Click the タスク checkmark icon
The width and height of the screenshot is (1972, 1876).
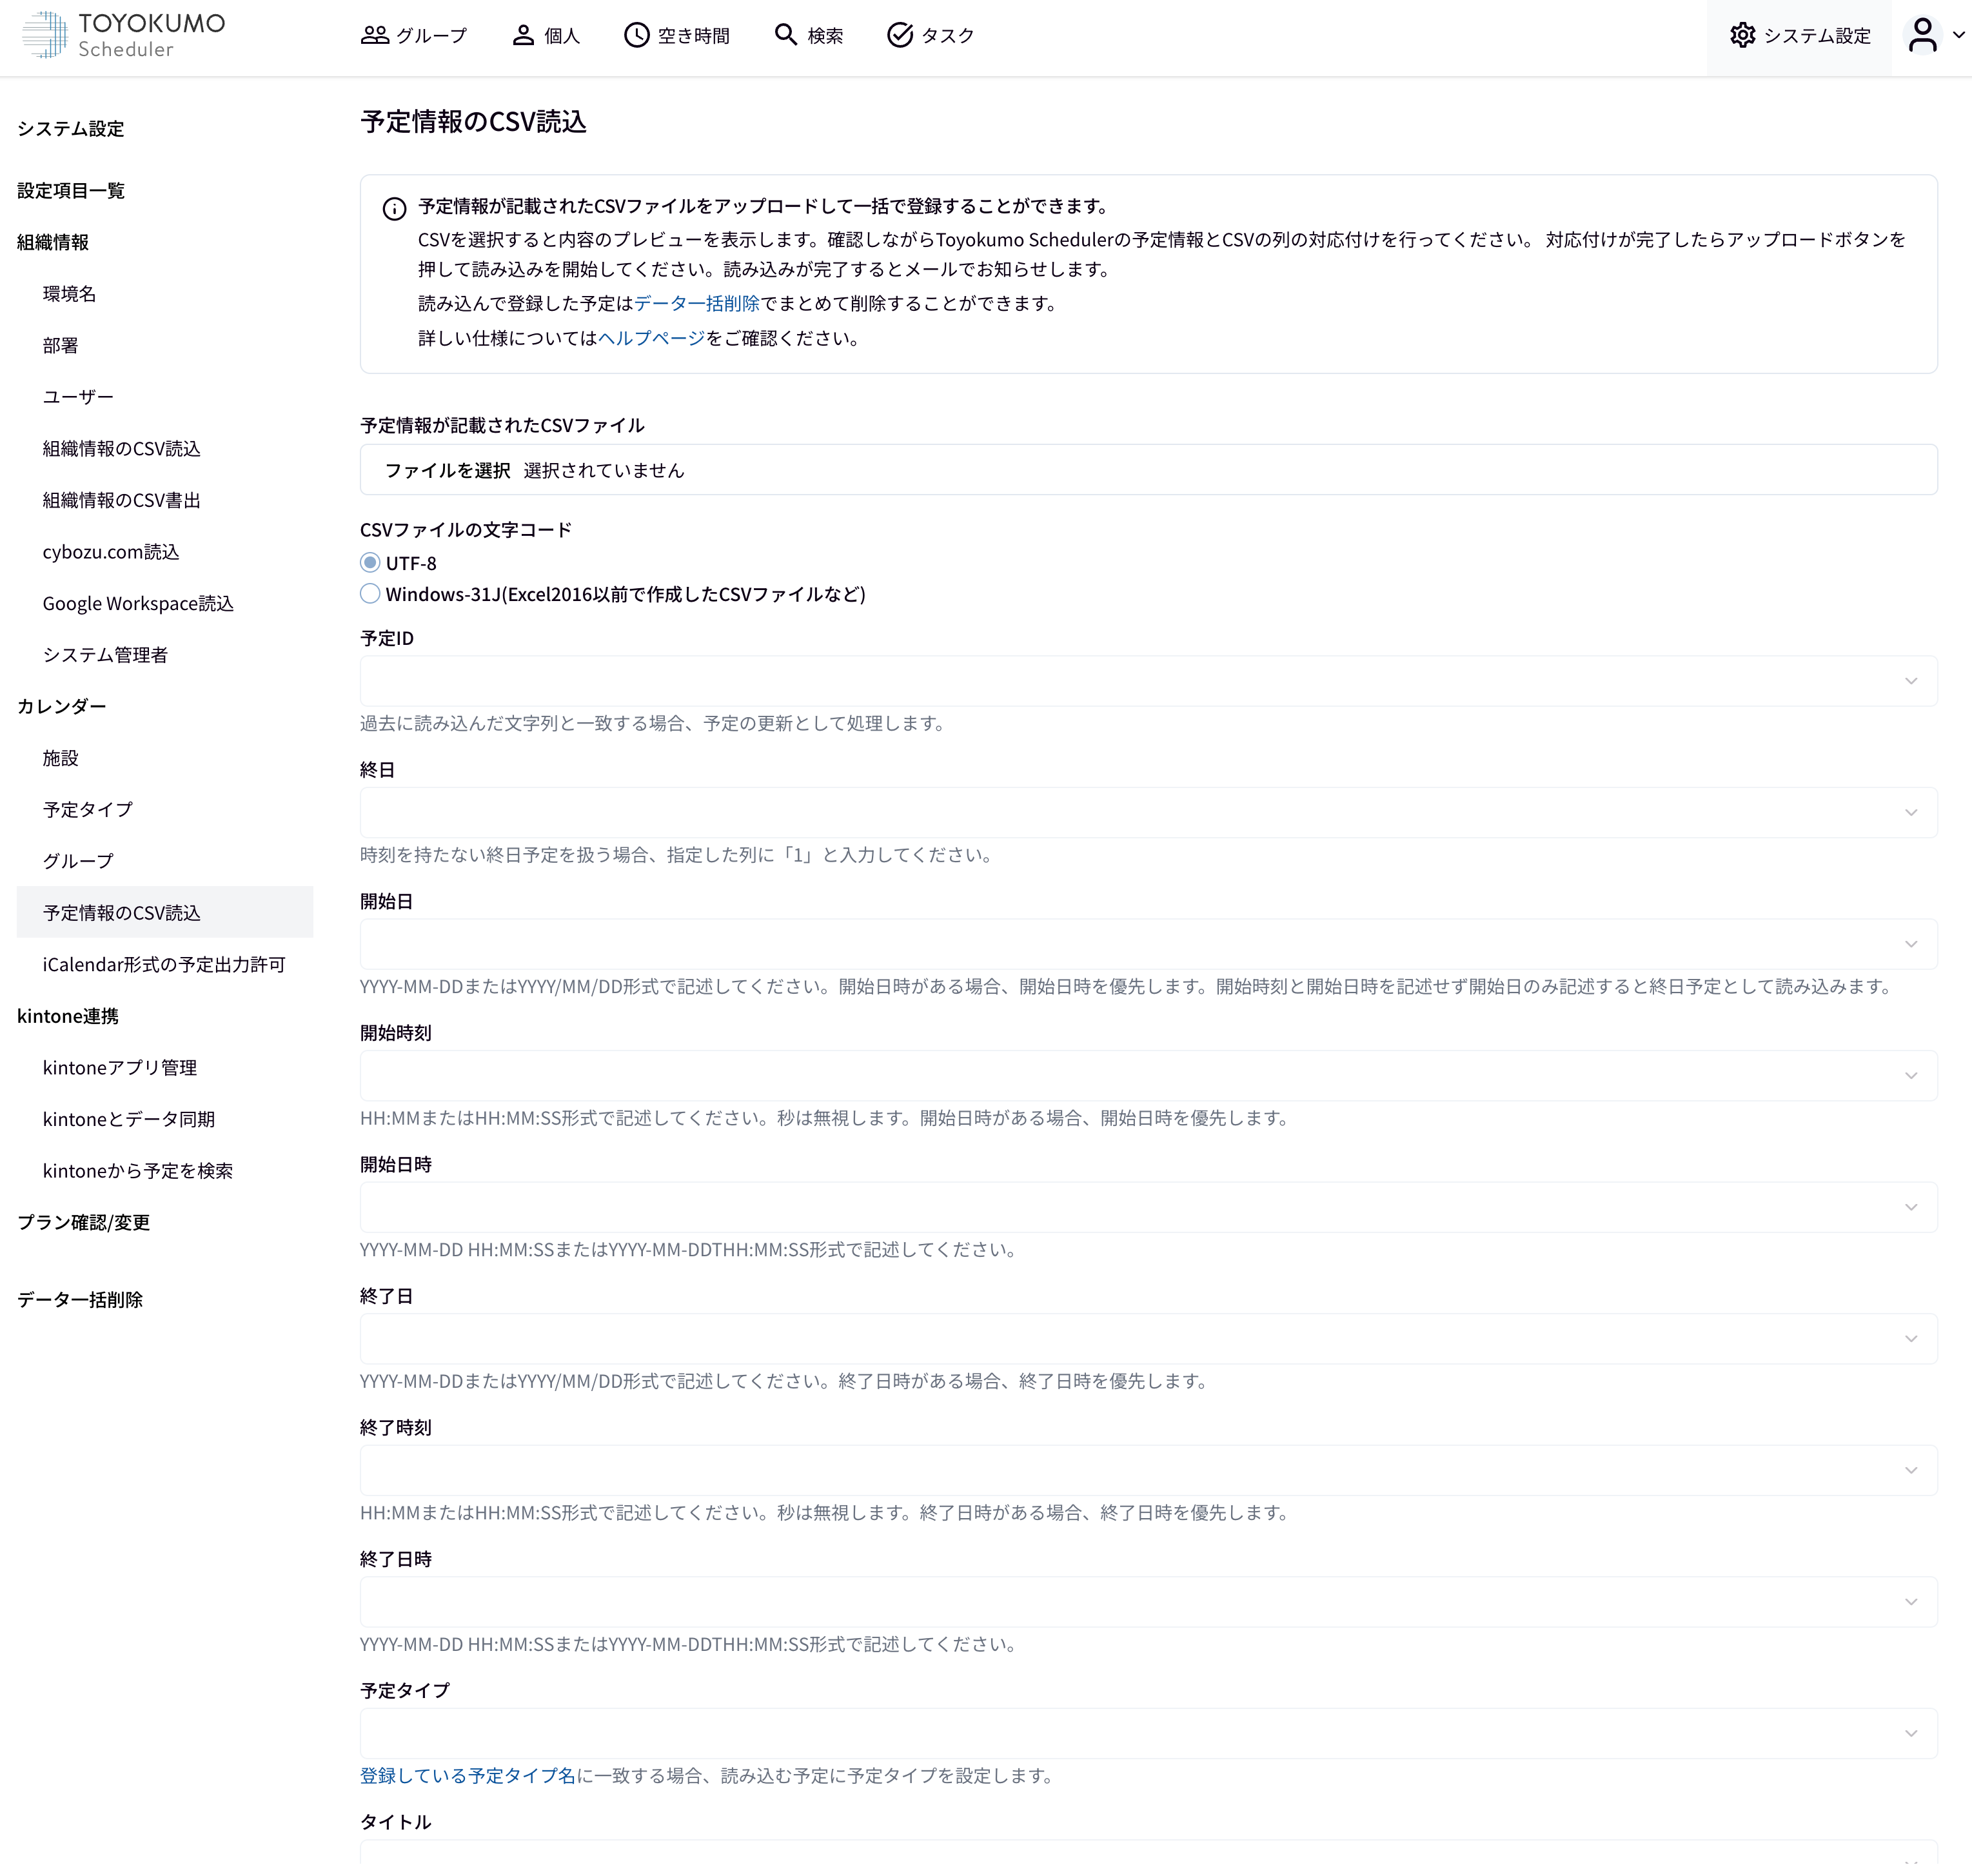click(x=900, y=35)
